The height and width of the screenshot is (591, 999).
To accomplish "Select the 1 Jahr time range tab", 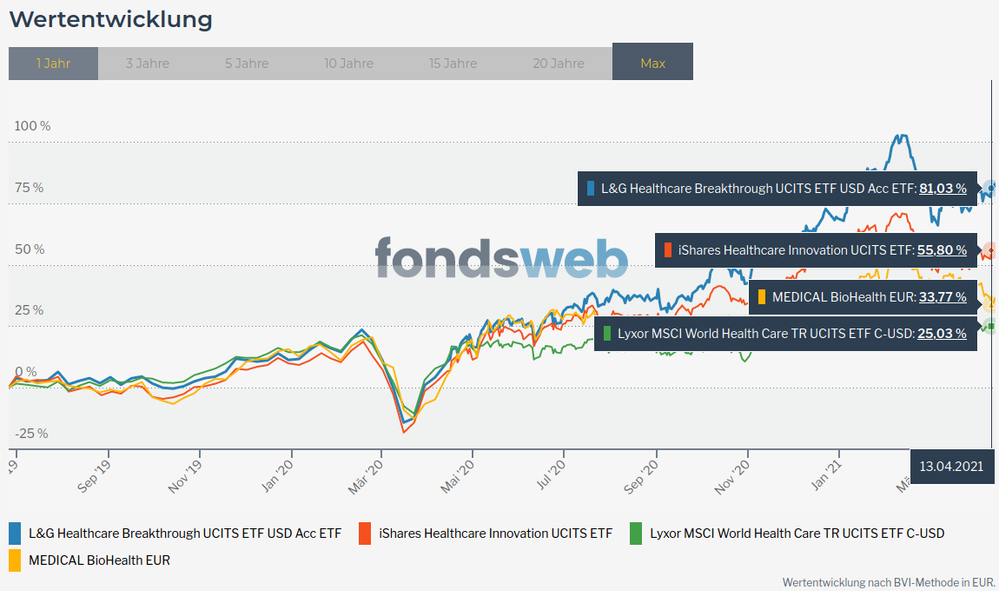I will [53, 63].
